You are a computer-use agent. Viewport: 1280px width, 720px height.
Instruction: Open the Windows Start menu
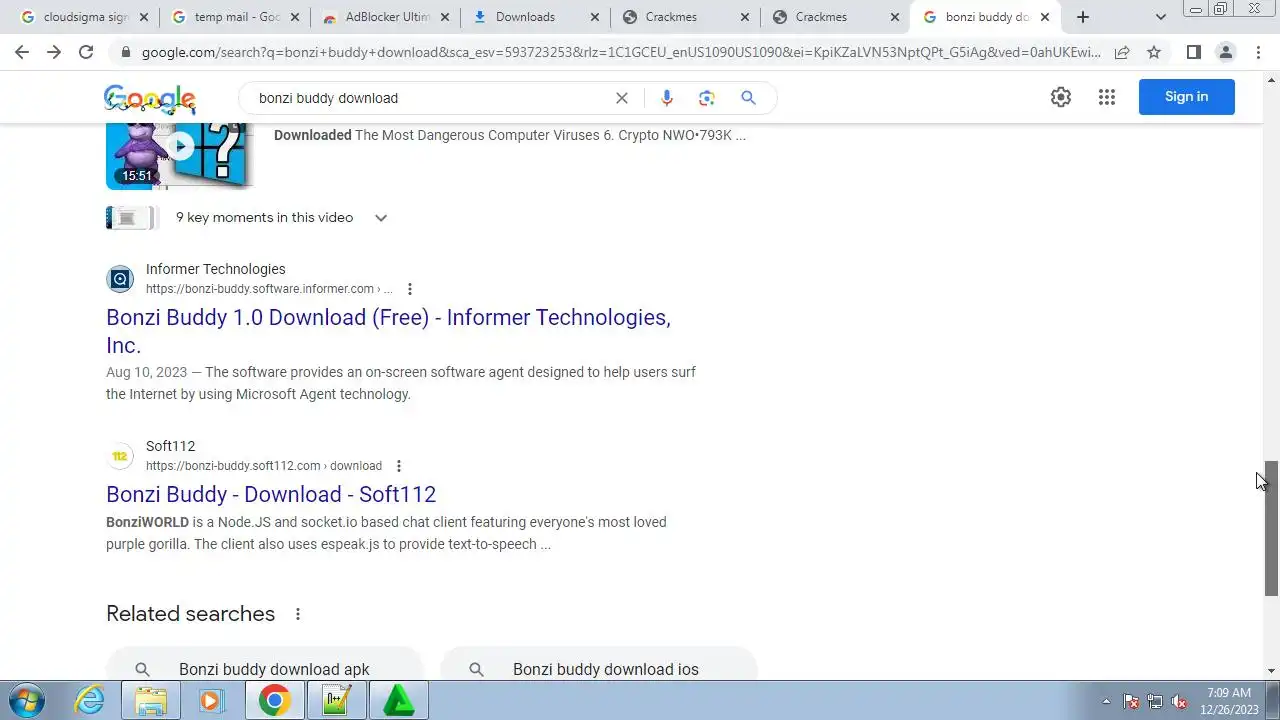click(25, 700)
